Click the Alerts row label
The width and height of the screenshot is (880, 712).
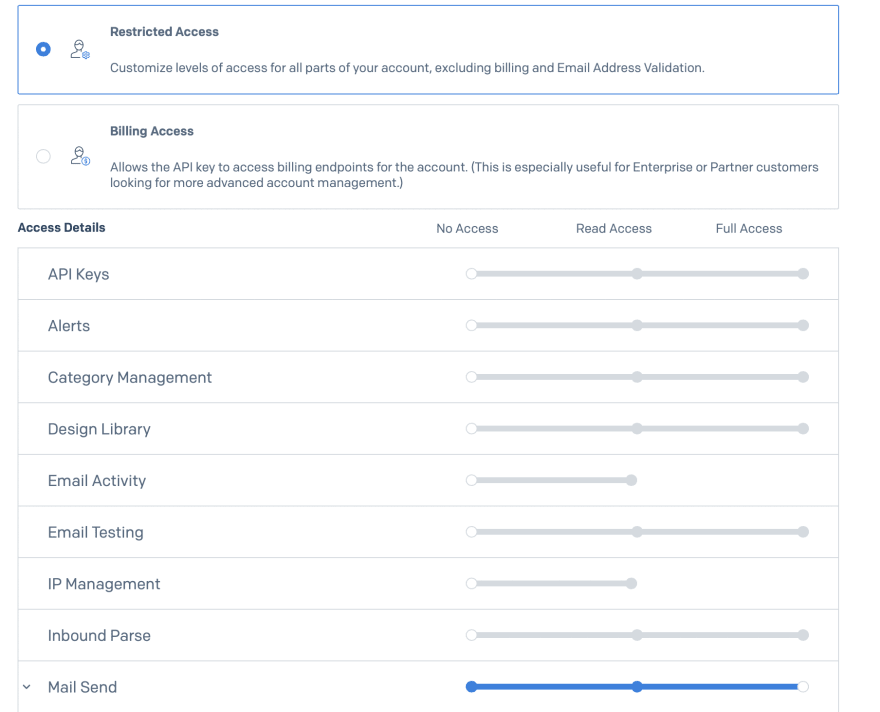[x=69, y=326]
